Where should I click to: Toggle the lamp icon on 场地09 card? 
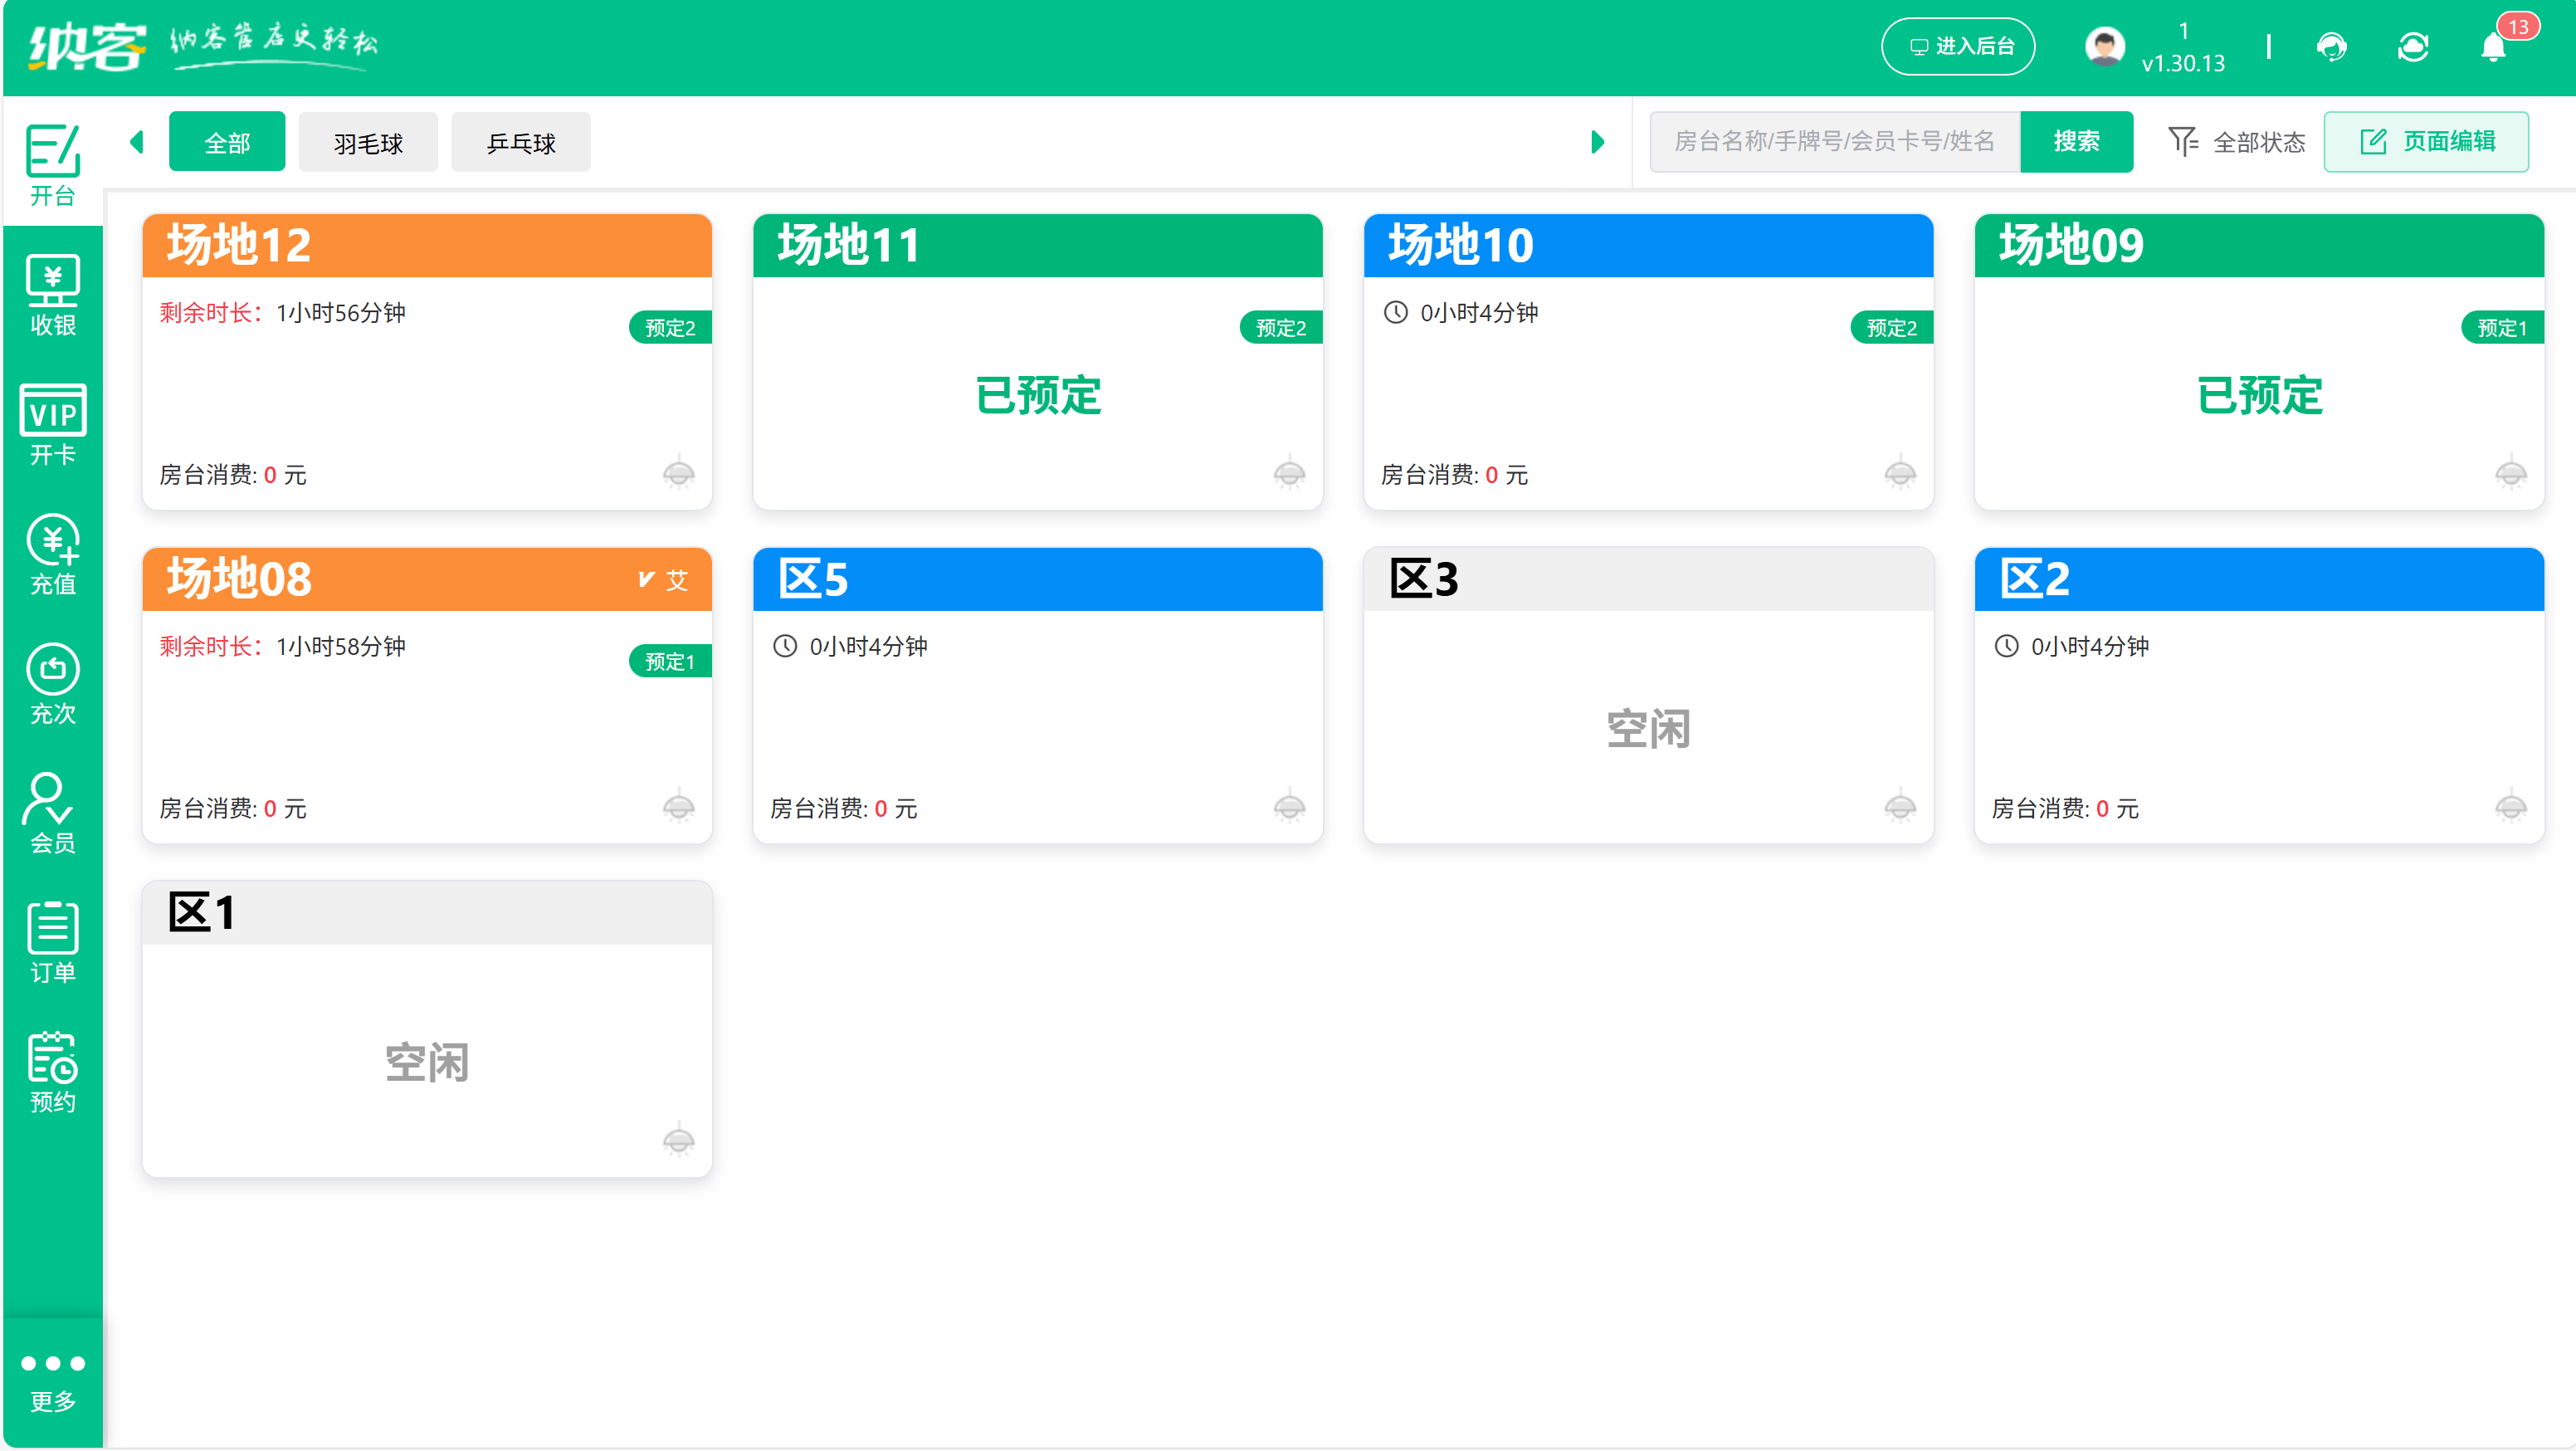click(x=2511, y=472)
